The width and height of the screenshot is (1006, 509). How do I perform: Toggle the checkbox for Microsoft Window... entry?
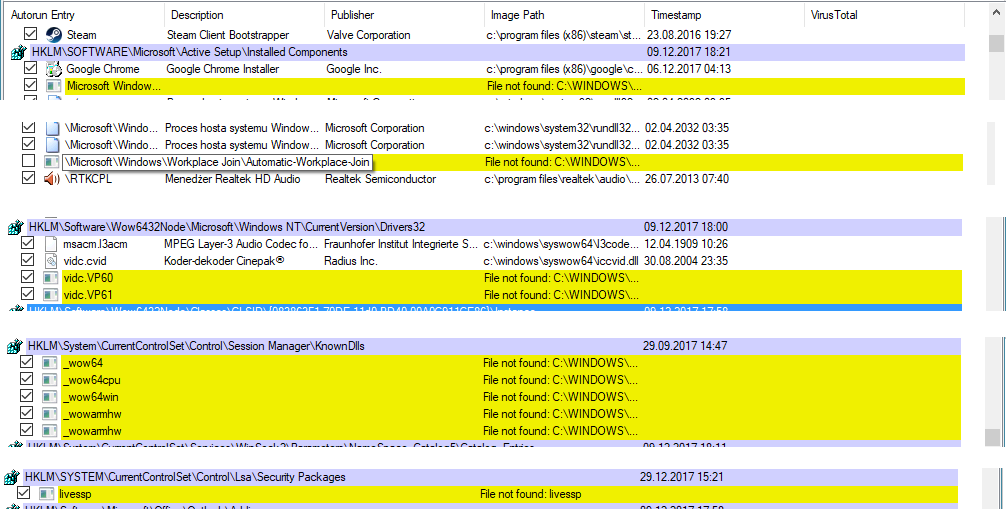coord(30,84)
